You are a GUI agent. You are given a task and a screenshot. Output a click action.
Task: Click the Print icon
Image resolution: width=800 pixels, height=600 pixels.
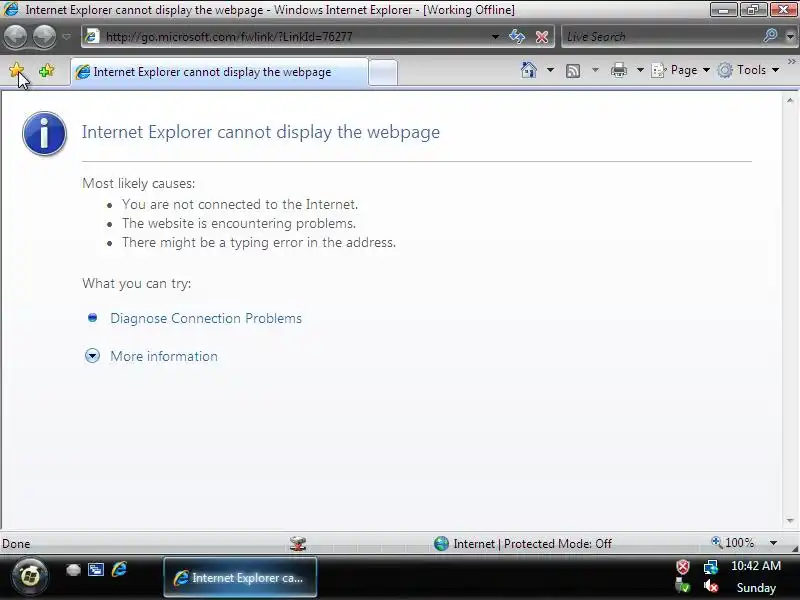[x=619, y=70]
